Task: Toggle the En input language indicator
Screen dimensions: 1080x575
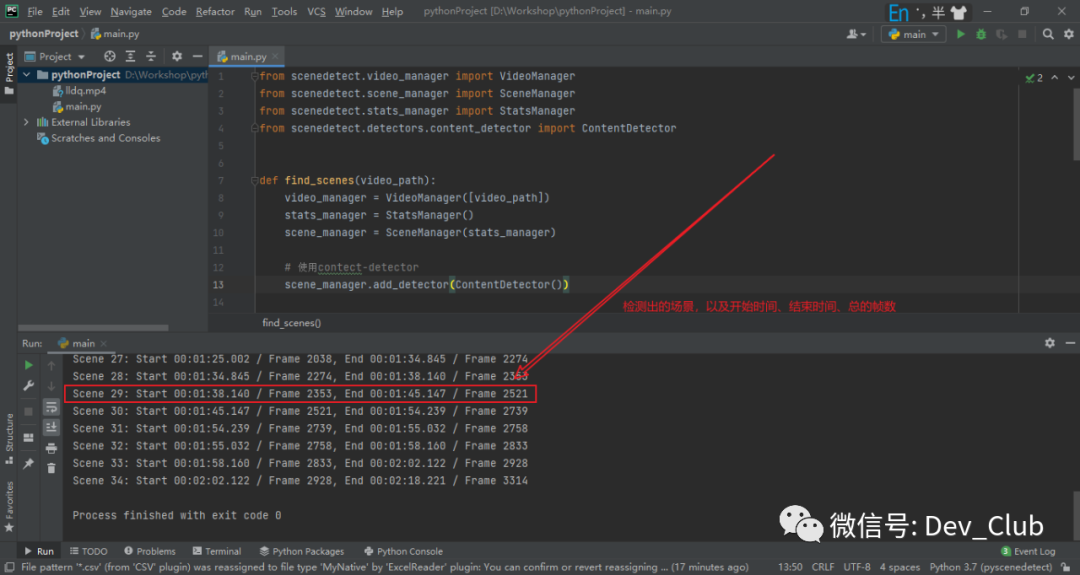Action: pos(898,12)
